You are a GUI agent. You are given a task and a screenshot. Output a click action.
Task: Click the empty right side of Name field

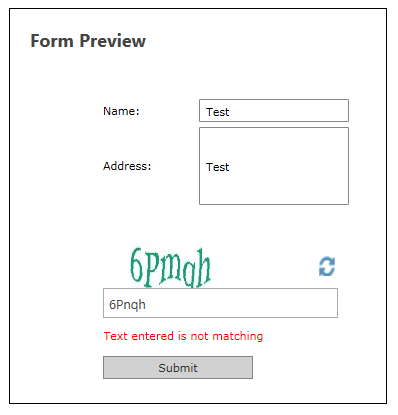click(289, 111)
